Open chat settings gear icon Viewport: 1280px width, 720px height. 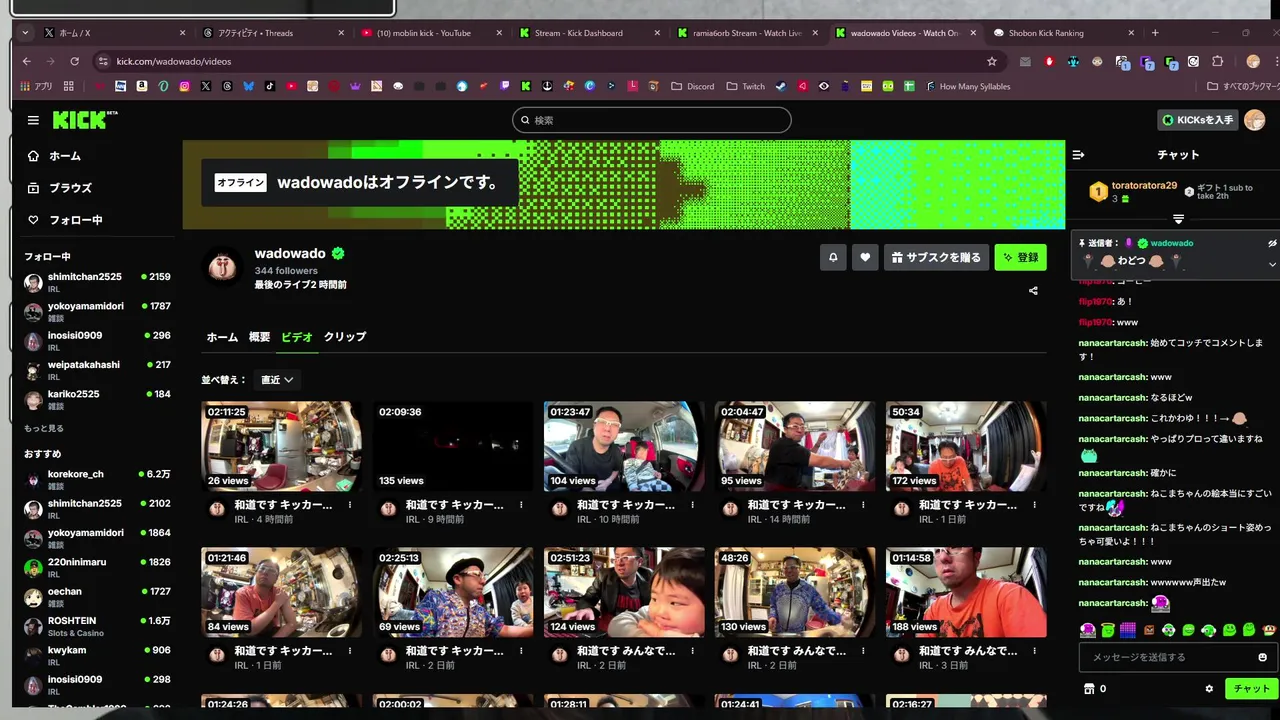coord(1209,689)
